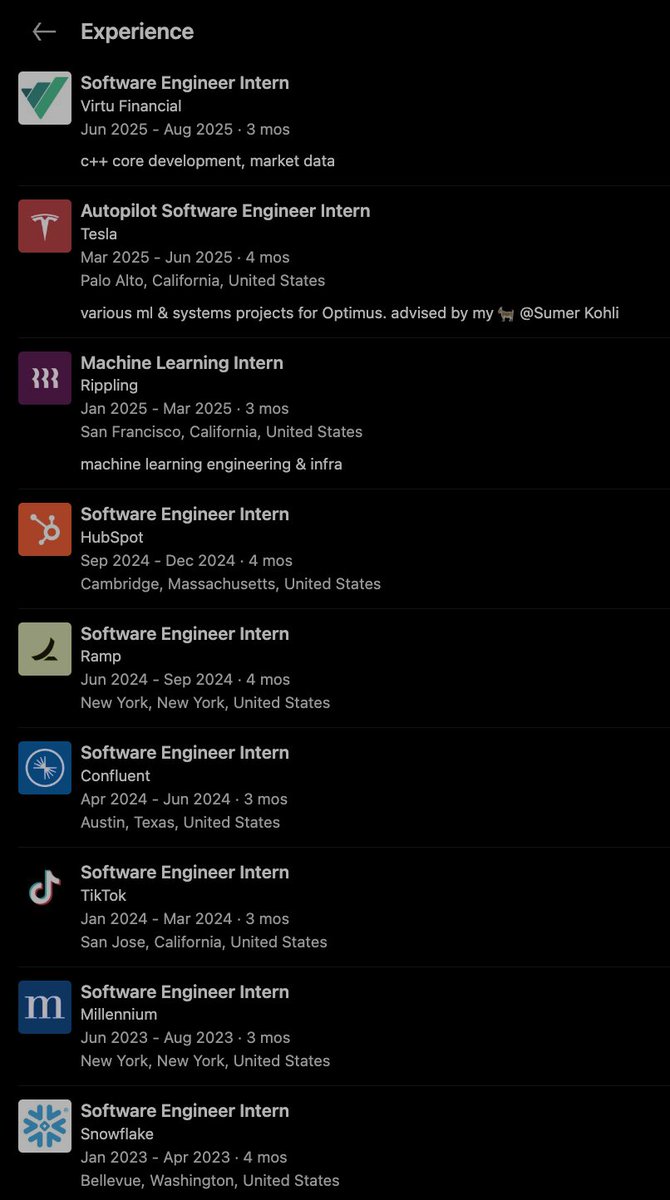Select the Ramp company name text
Image resolution: width=670 pixels, height=1200 pixels.
101,656
